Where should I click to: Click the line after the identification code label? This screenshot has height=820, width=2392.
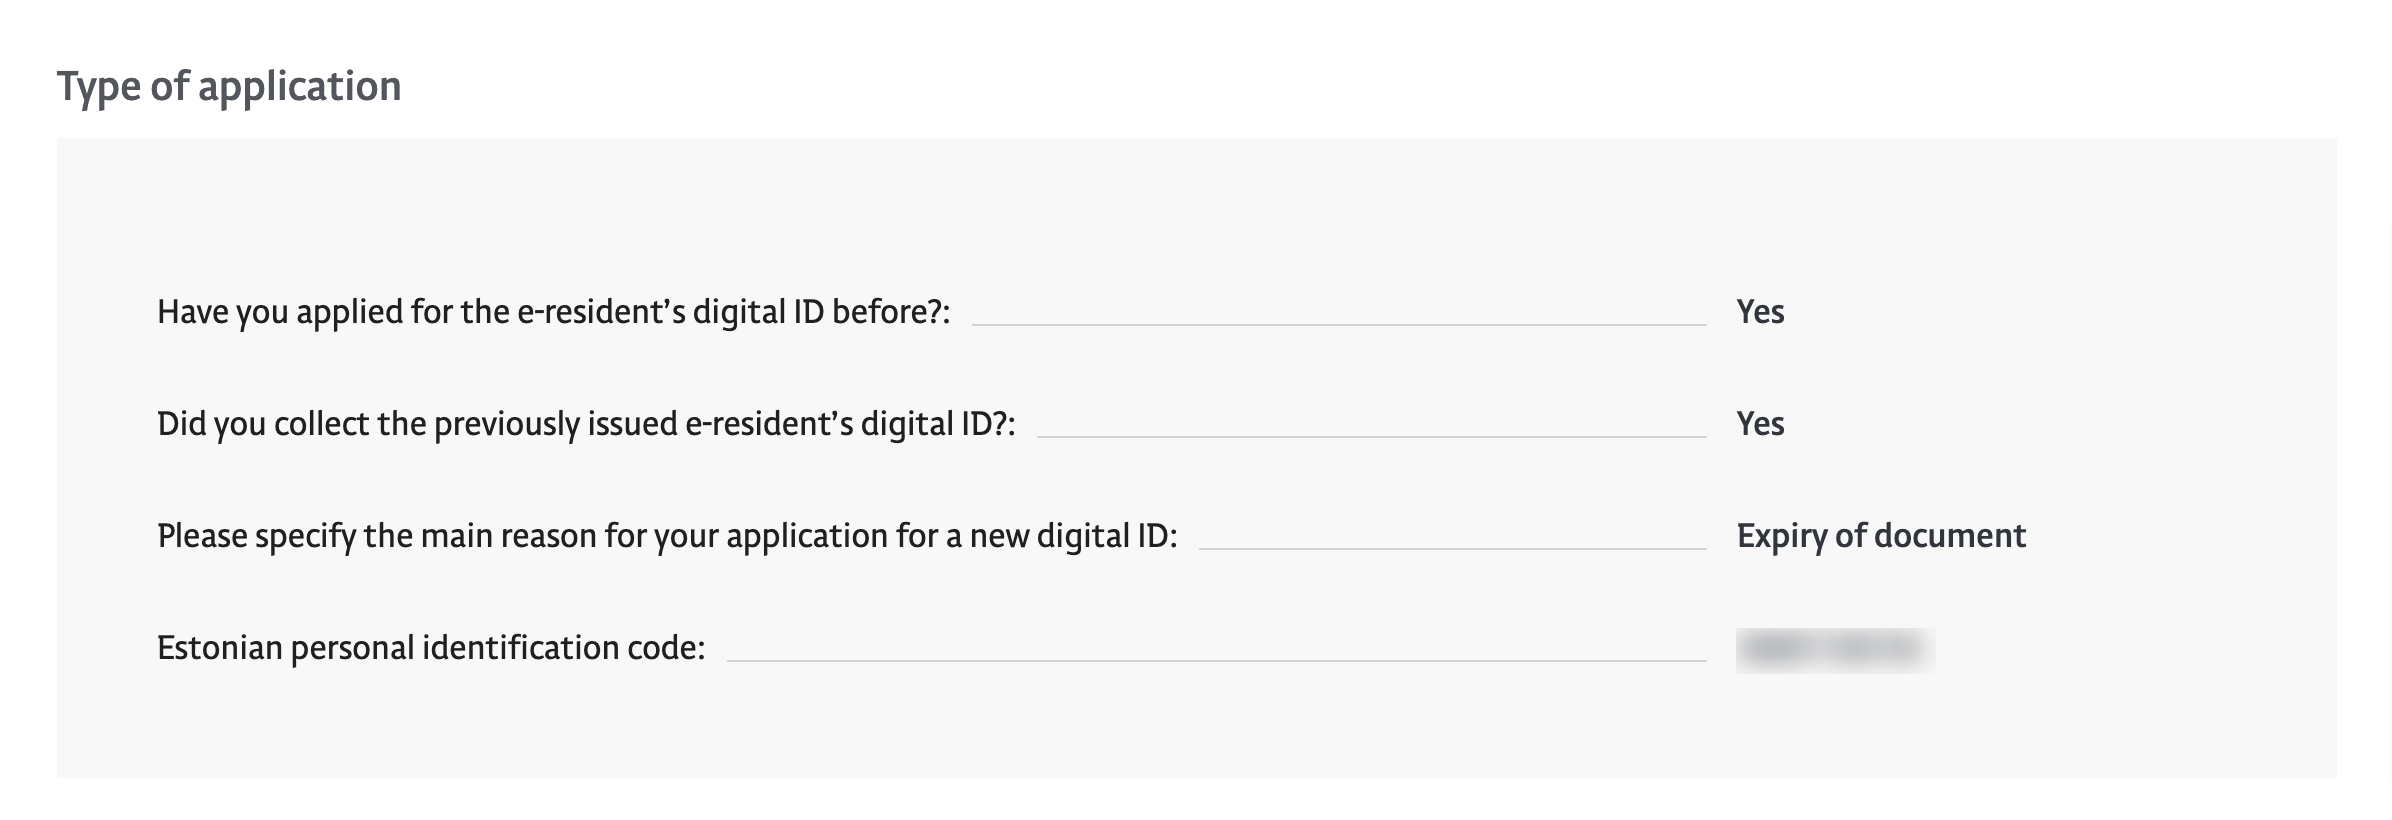tap(1217, 660)
